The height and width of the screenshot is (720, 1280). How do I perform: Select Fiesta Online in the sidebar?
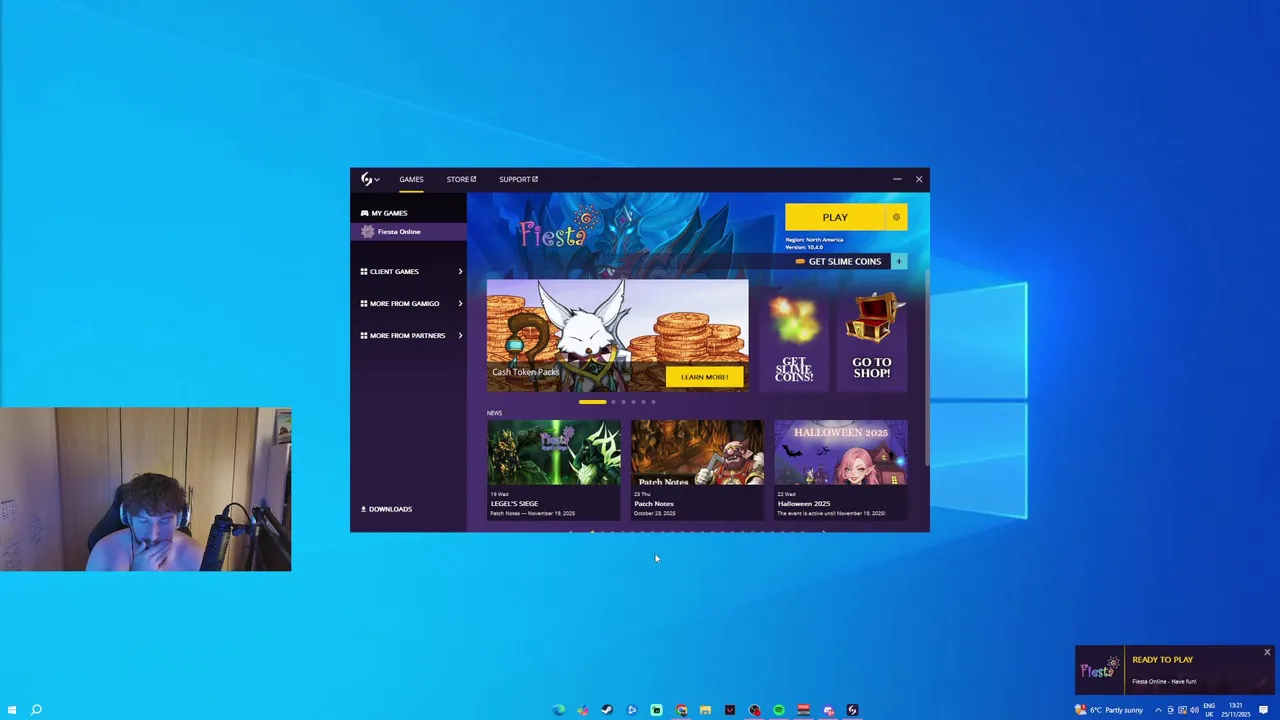[408, 231]
